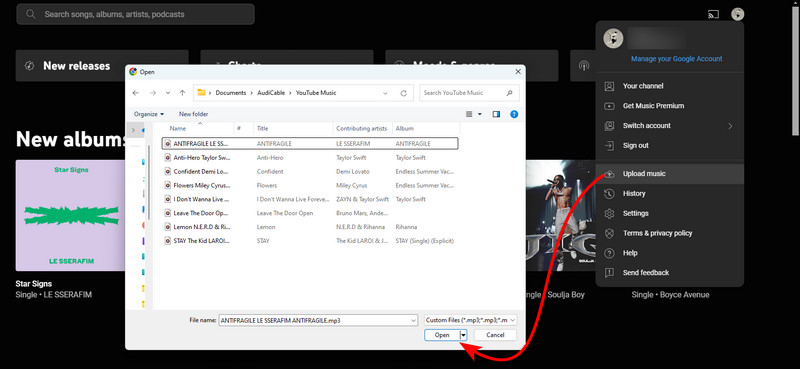
Task: Click the Your channel person icon
Action: click(609, 86)
